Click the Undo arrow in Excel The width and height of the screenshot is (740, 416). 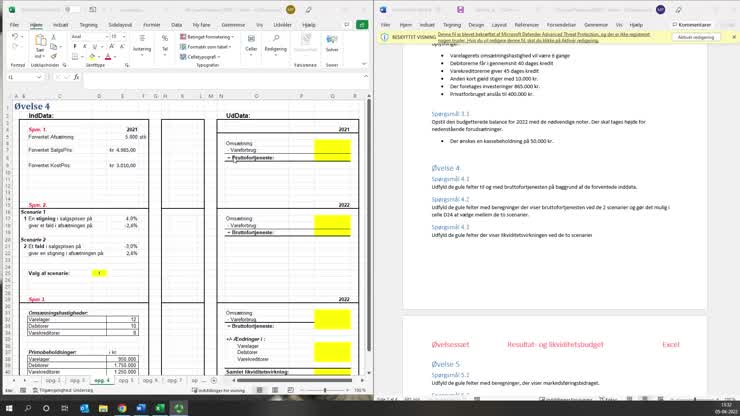pos(15,36)
